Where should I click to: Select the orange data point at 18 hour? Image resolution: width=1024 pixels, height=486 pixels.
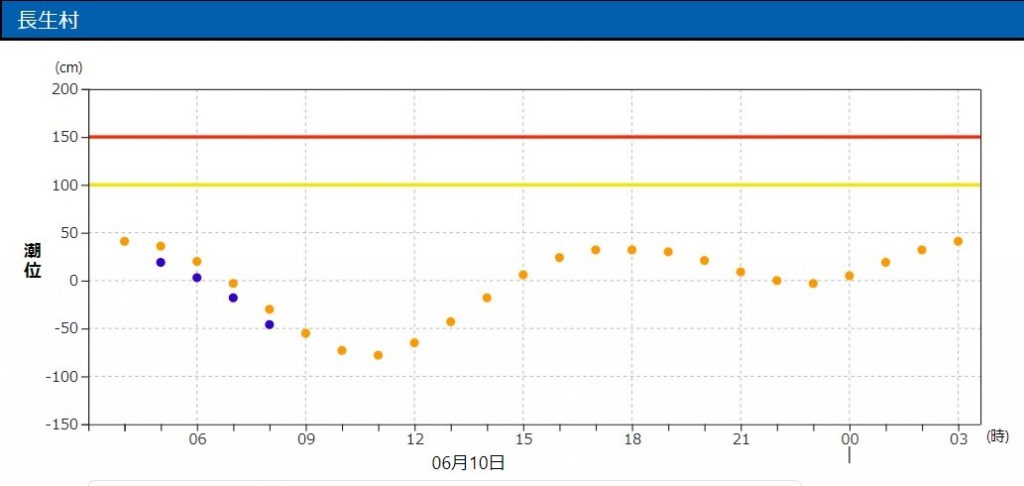coord(632,250)
